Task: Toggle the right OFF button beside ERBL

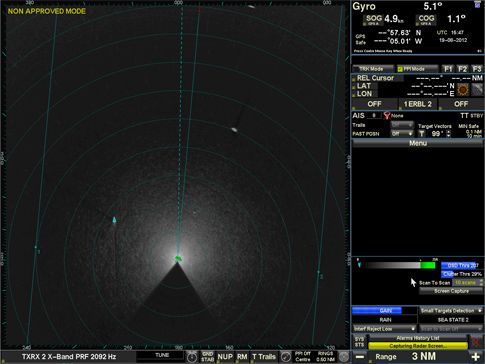Action: pos(461,104)
